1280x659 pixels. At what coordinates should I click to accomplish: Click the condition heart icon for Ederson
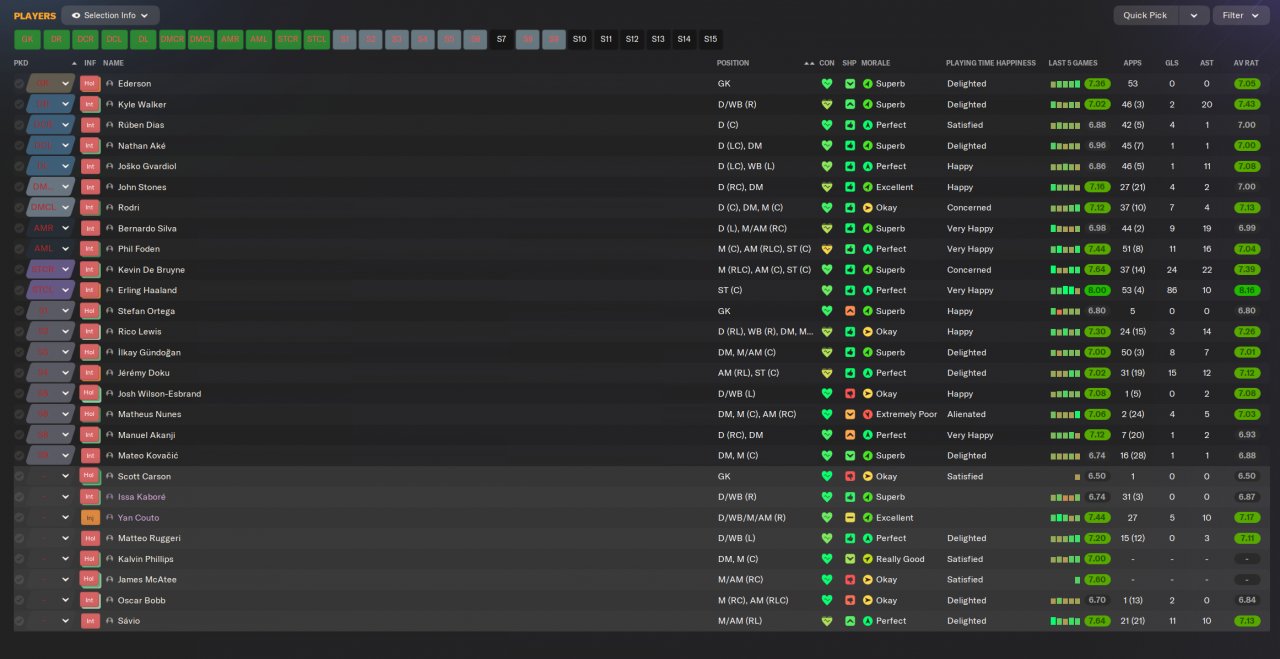pos(827,84)
